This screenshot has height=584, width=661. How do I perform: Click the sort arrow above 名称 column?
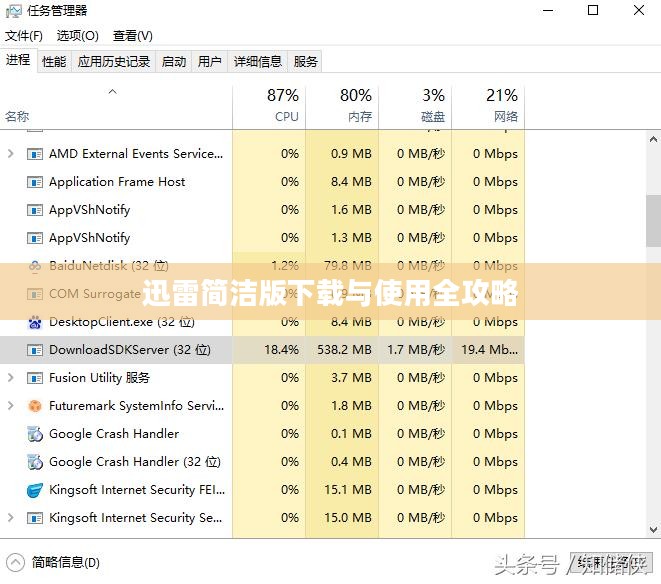pyautogui.click(x=113, y=91)
